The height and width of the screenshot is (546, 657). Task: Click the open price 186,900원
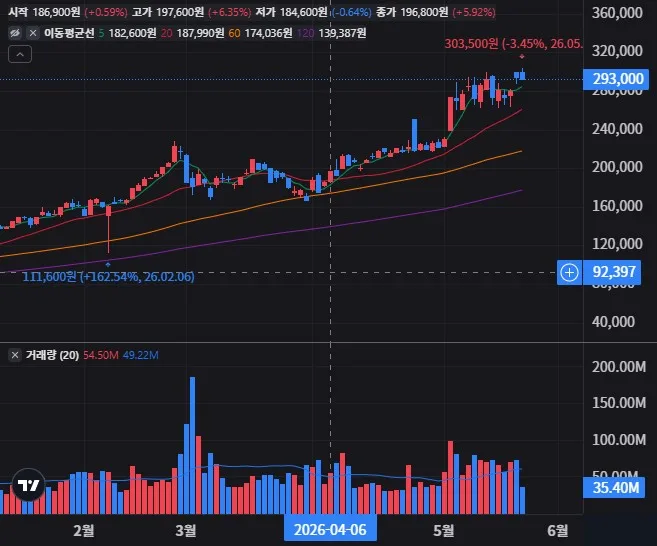coord(56,12)
